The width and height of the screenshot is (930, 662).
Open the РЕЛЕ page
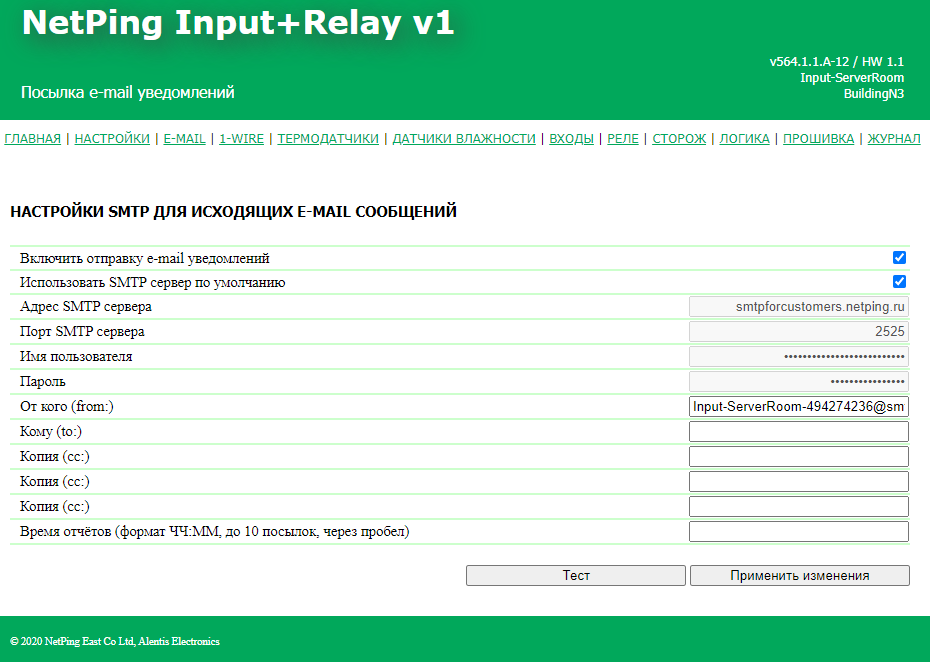click(x=623, y=138)
